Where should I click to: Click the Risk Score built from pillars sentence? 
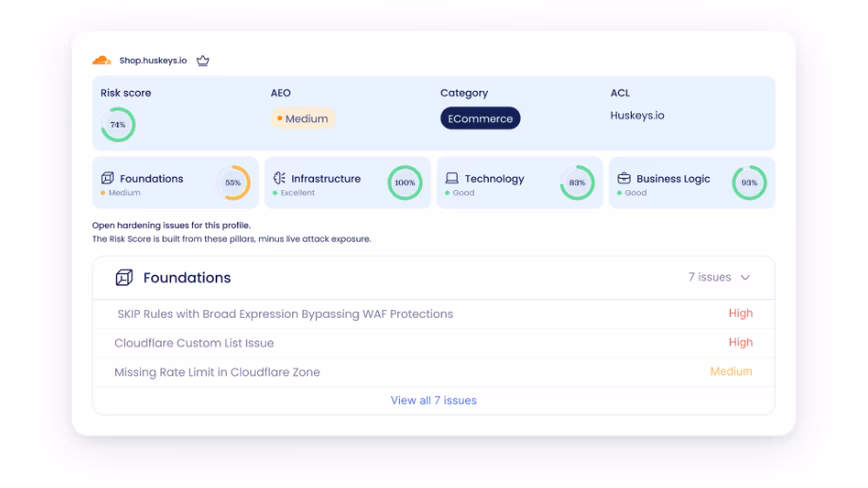click(x=231, y=239)
